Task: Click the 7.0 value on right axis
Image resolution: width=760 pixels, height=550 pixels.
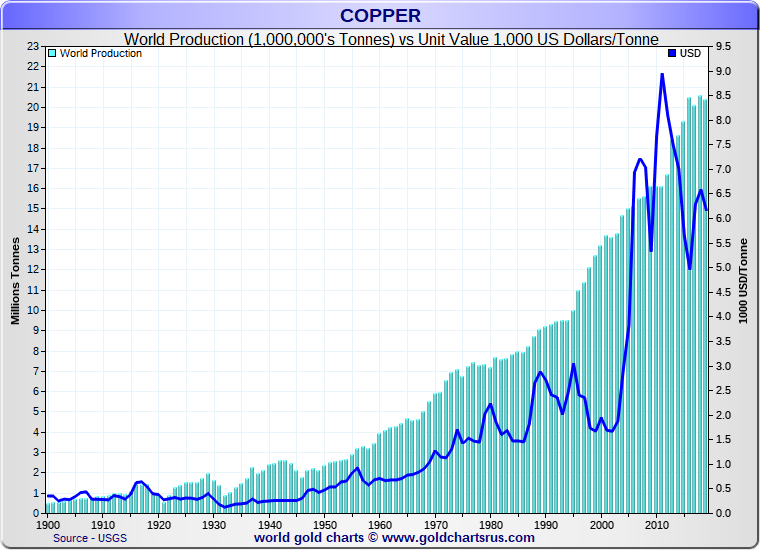Action: pyautogui.click(x=723, y=169)
